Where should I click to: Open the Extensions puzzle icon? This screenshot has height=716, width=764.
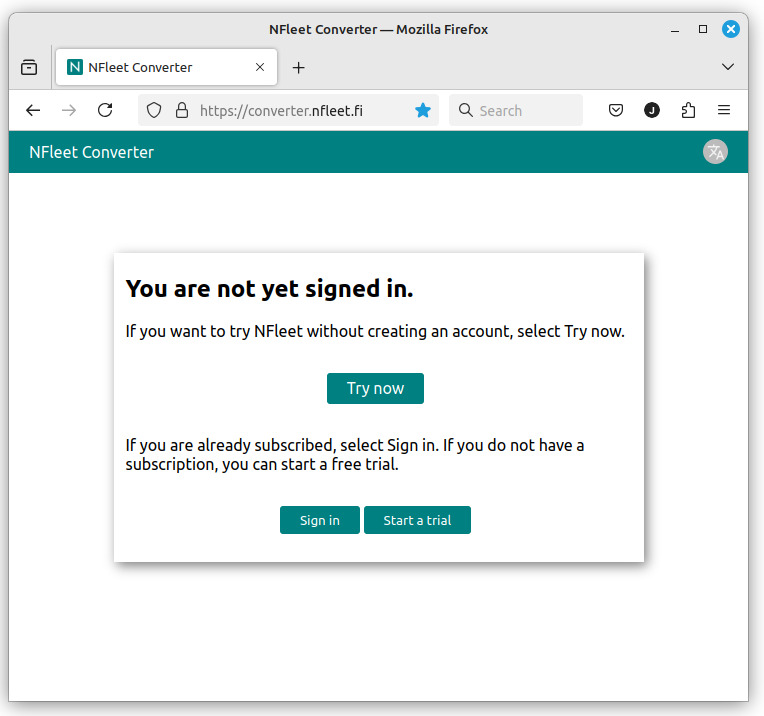point(688,110)
